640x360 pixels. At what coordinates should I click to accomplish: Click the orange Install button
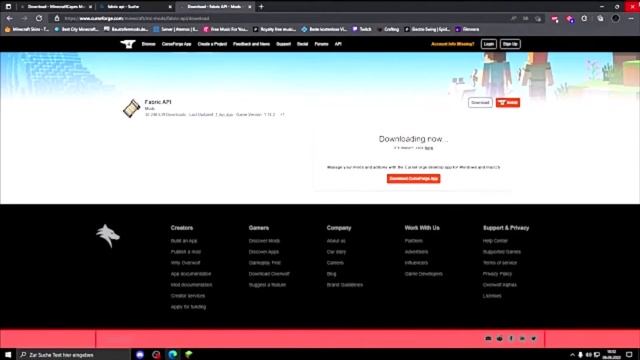[508, 102]
